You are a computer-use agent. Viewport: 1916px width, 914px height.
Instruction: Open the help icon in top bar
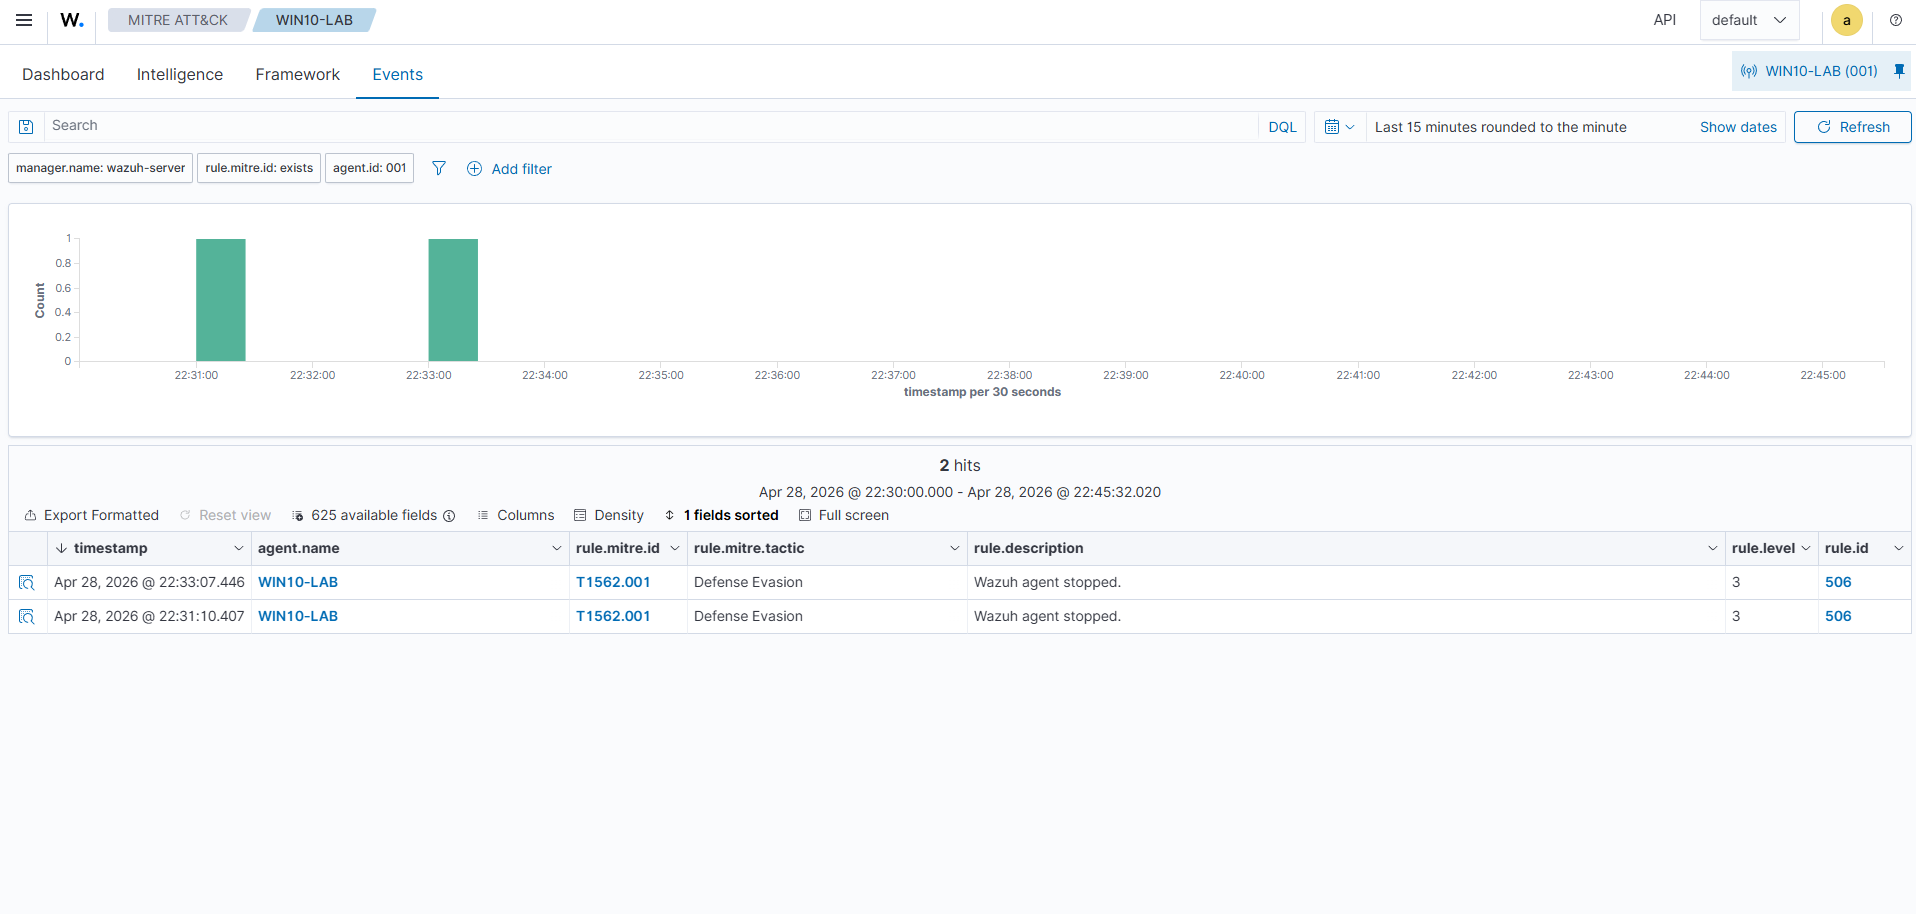(x=1895, y=20)
